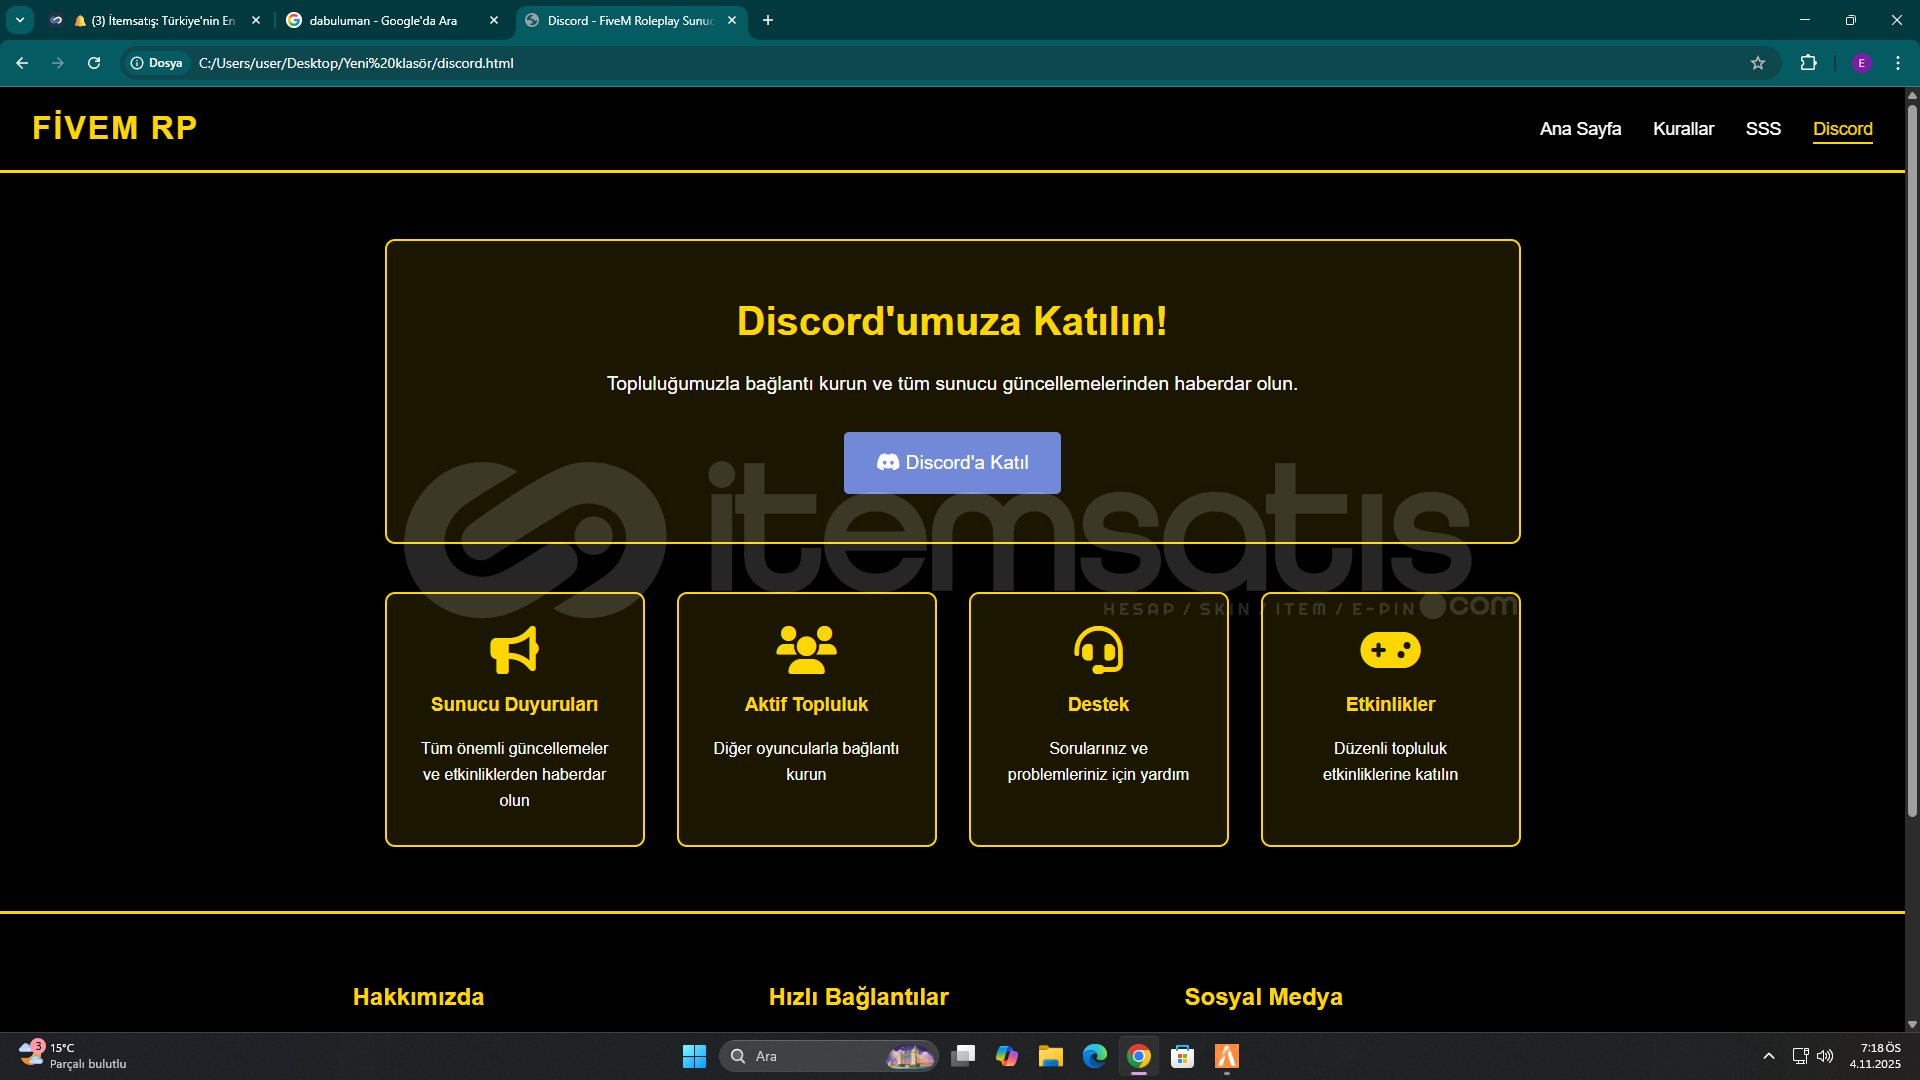Click the megaphone Sunucu Duyuruları icon

coord(514,650)
